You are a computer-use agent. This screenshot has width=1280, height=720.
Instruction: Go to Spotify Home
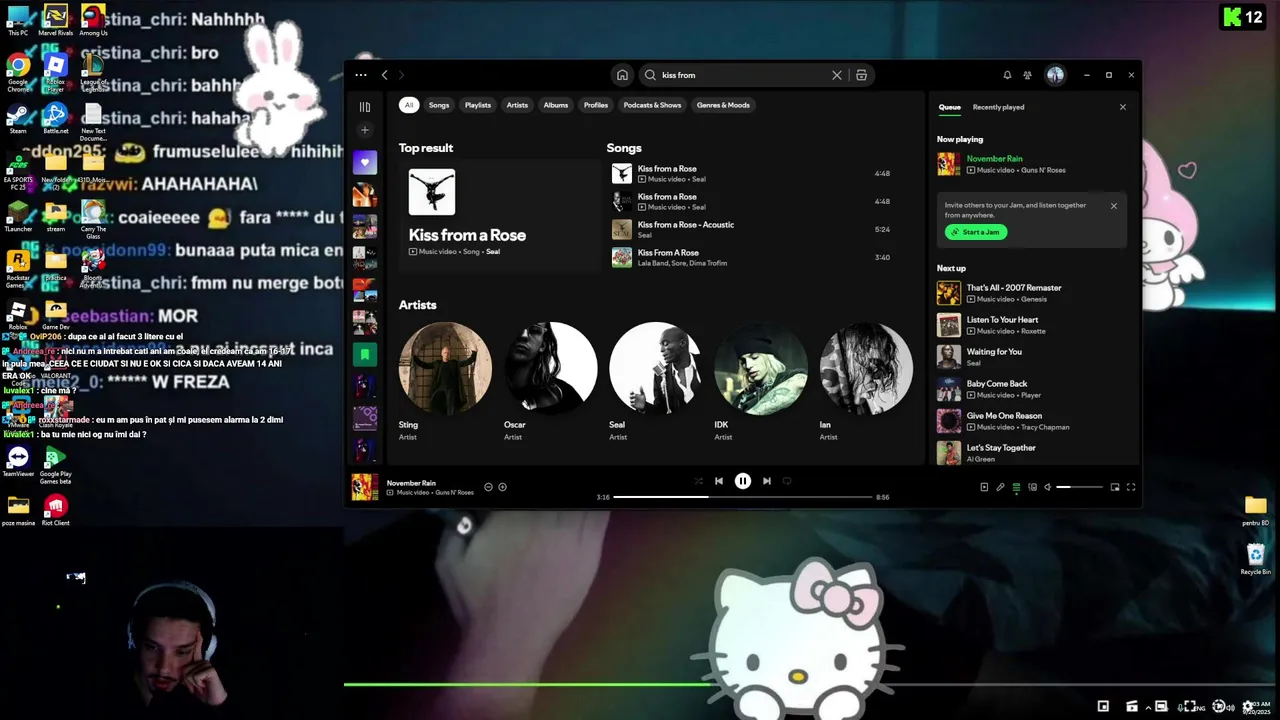(x=622, y=75)
